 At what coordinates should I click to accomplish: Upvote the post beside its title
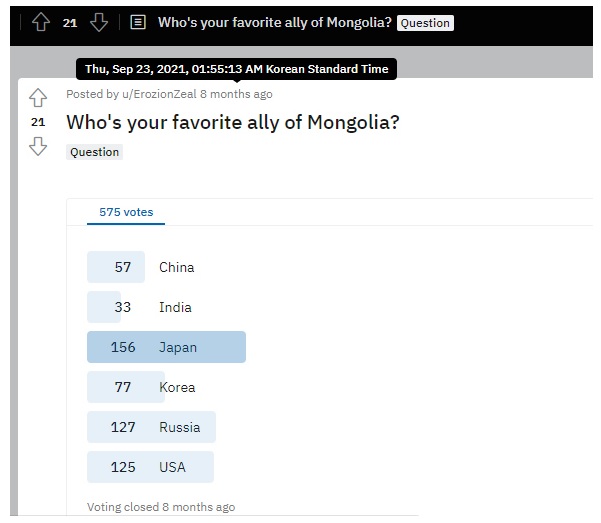[38, 97]
